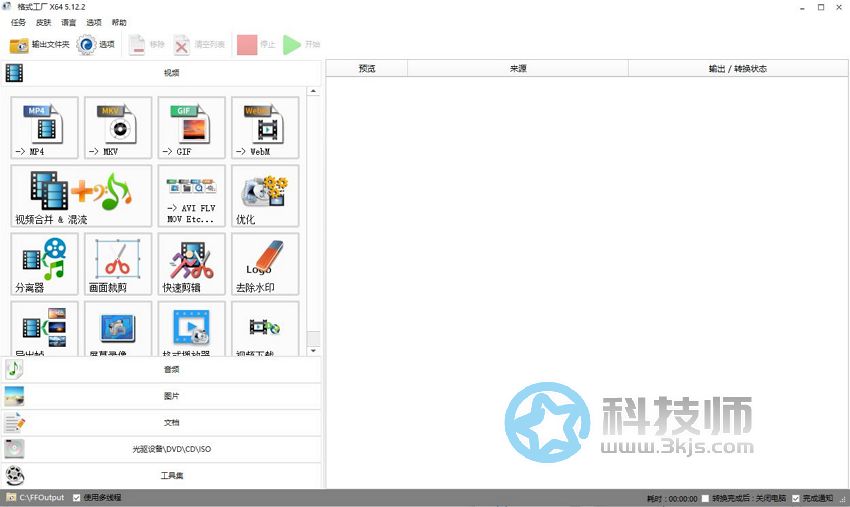Click the video panel scroll-up arrow
The image size is (850, 507).
point(313,91)
